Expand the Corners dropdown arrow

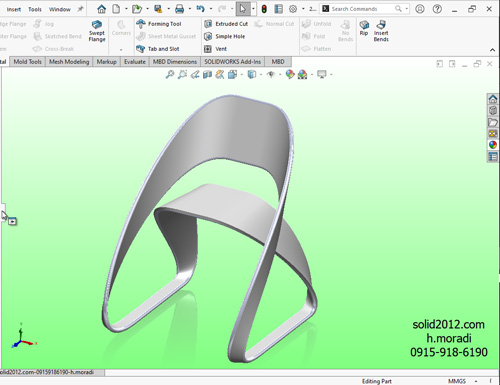[121, 50]
